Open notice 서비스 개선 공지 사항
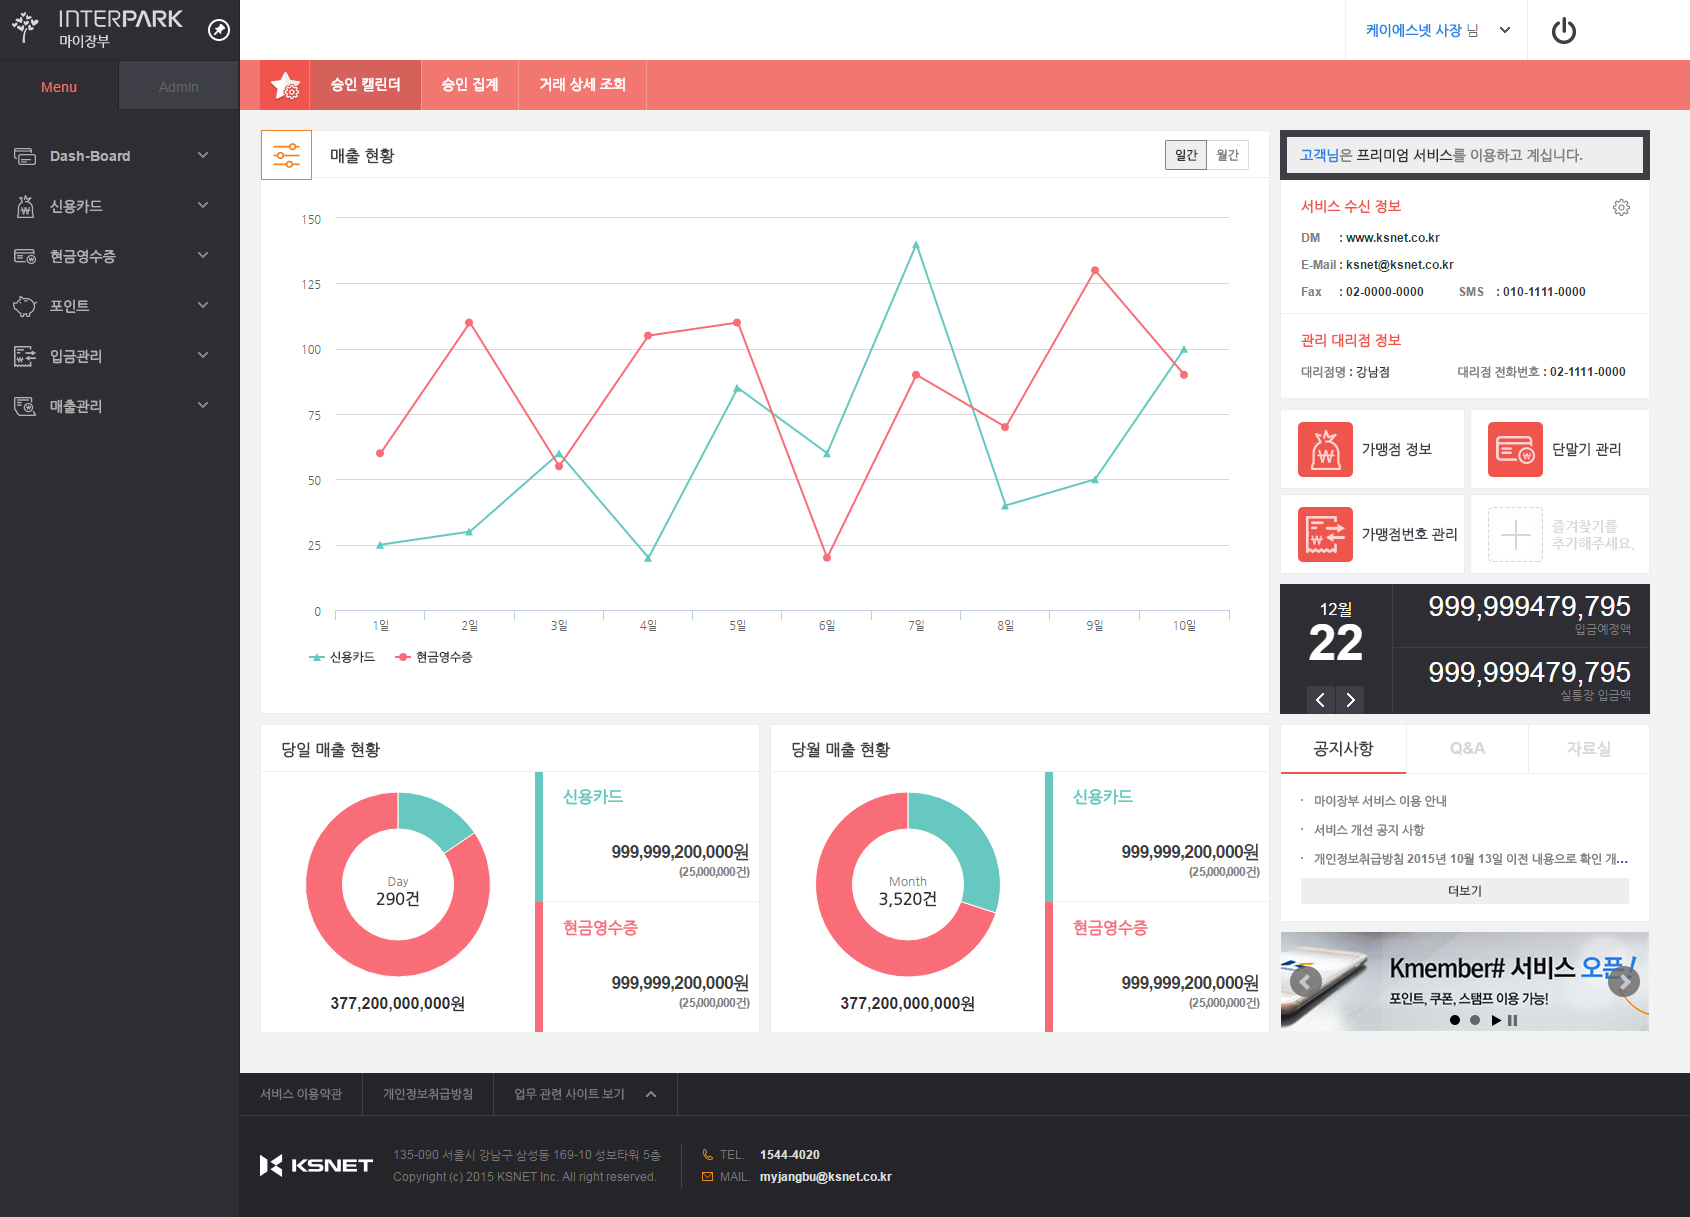The height and width of the screenshot is (1217, 1690). [1369, 830]
